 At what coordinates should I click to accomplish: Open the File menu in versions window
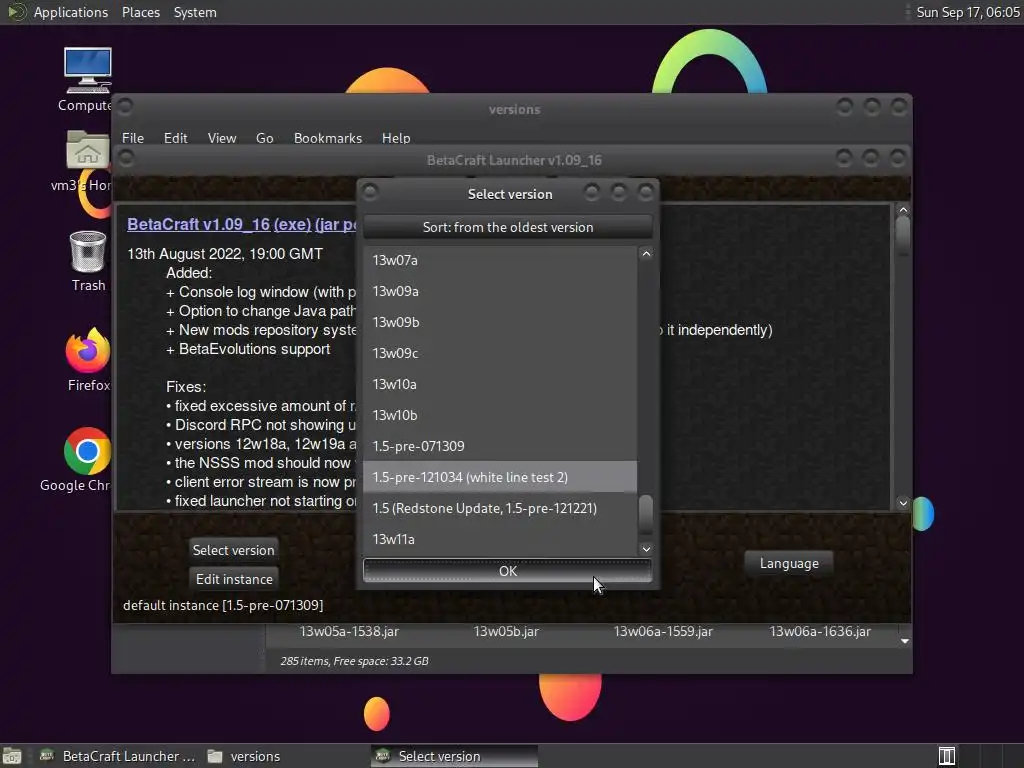[x=133, y=138]
